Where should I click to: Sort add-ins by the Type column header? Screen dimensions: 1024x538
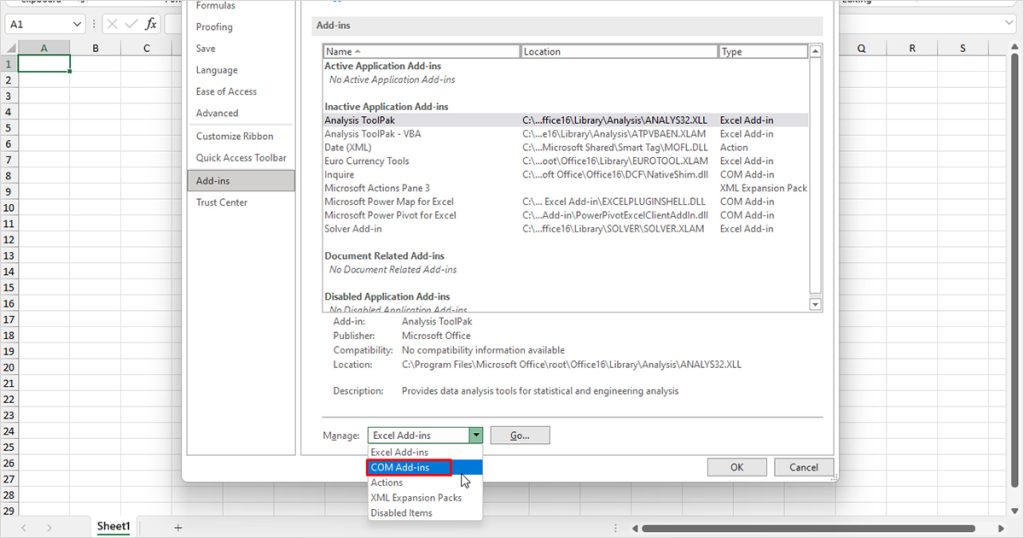click(x=763, y=52)
